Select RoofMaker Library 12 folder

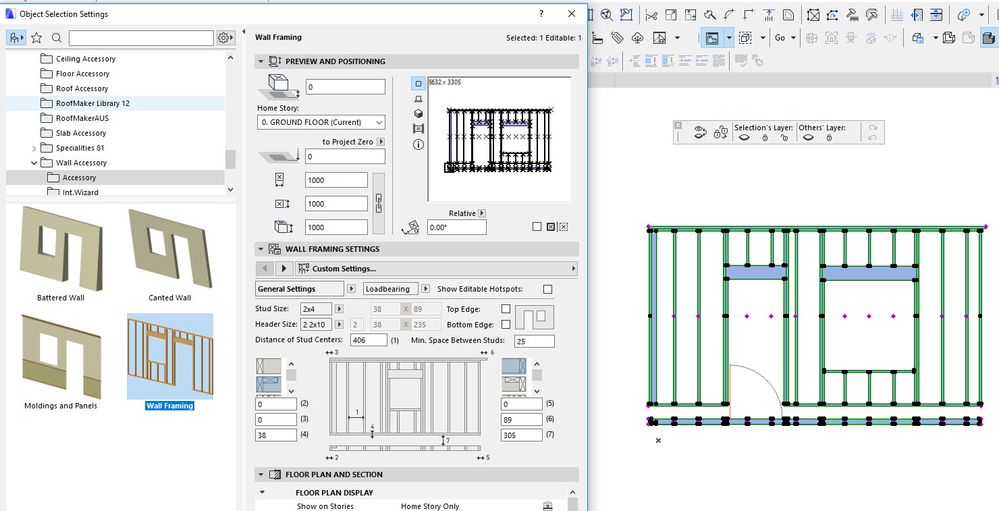92,103
